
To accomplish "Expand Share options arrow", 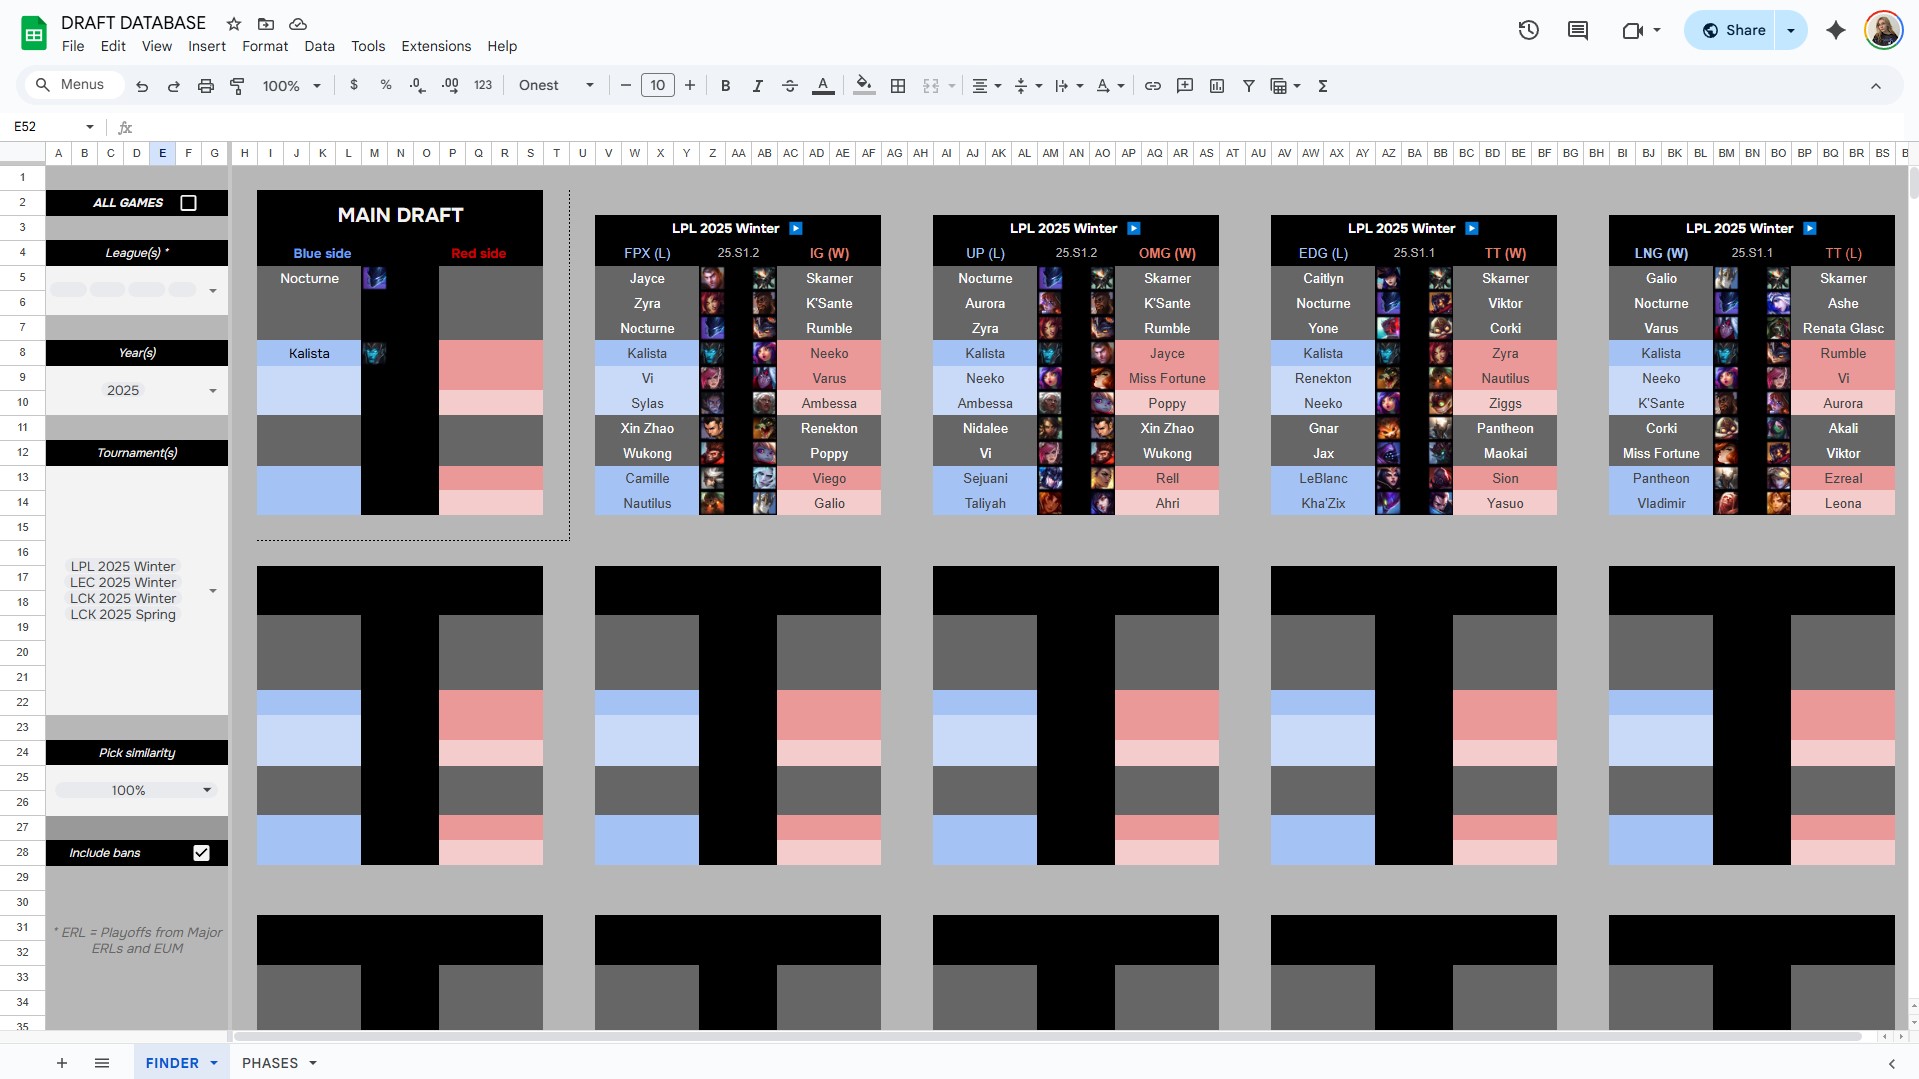I will click(1791, 30).
